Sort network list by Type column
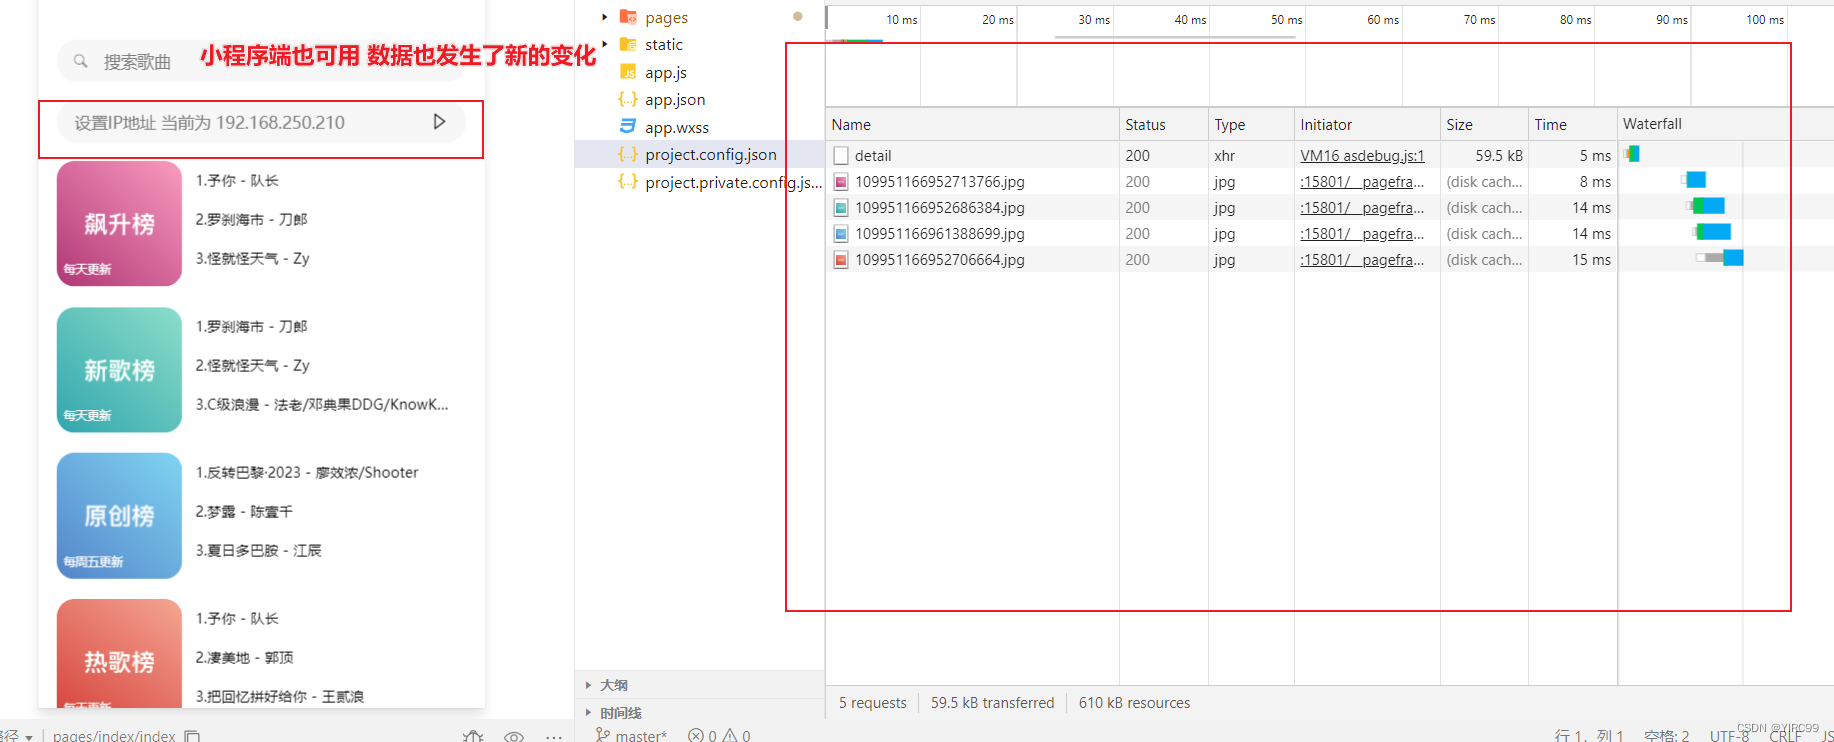 [x=1251, y=124]
